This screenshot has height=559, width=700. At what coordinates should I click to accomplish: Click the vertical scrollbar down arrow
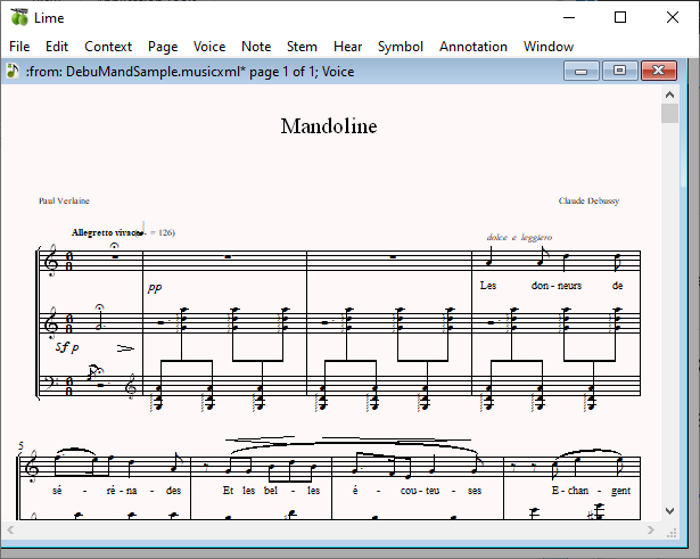[x=670, y=510]
